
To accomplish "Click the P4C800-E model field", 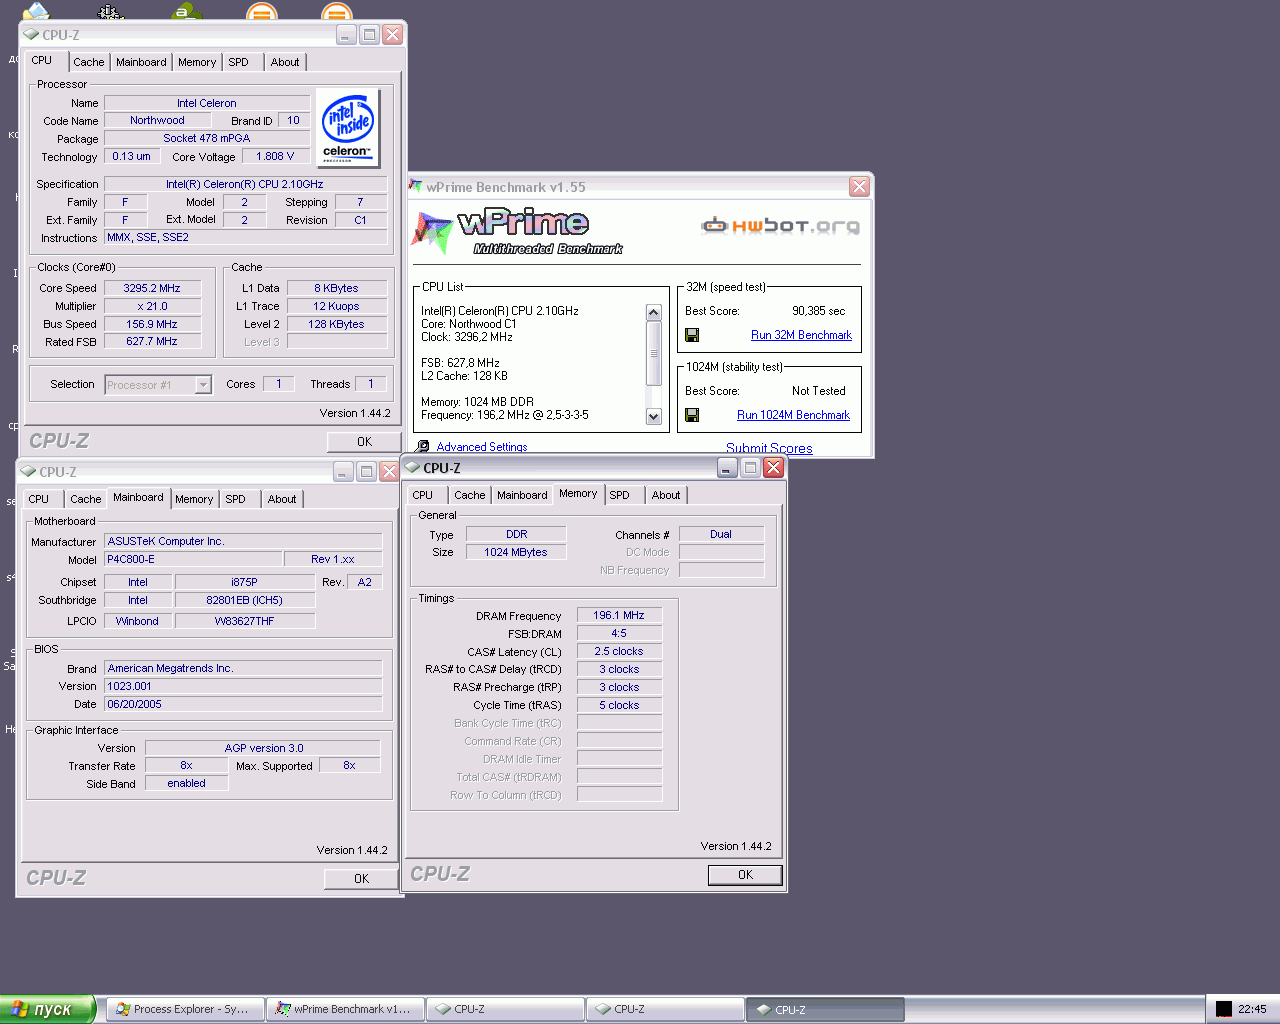I will pyautogui.click(x=192, y=559).
